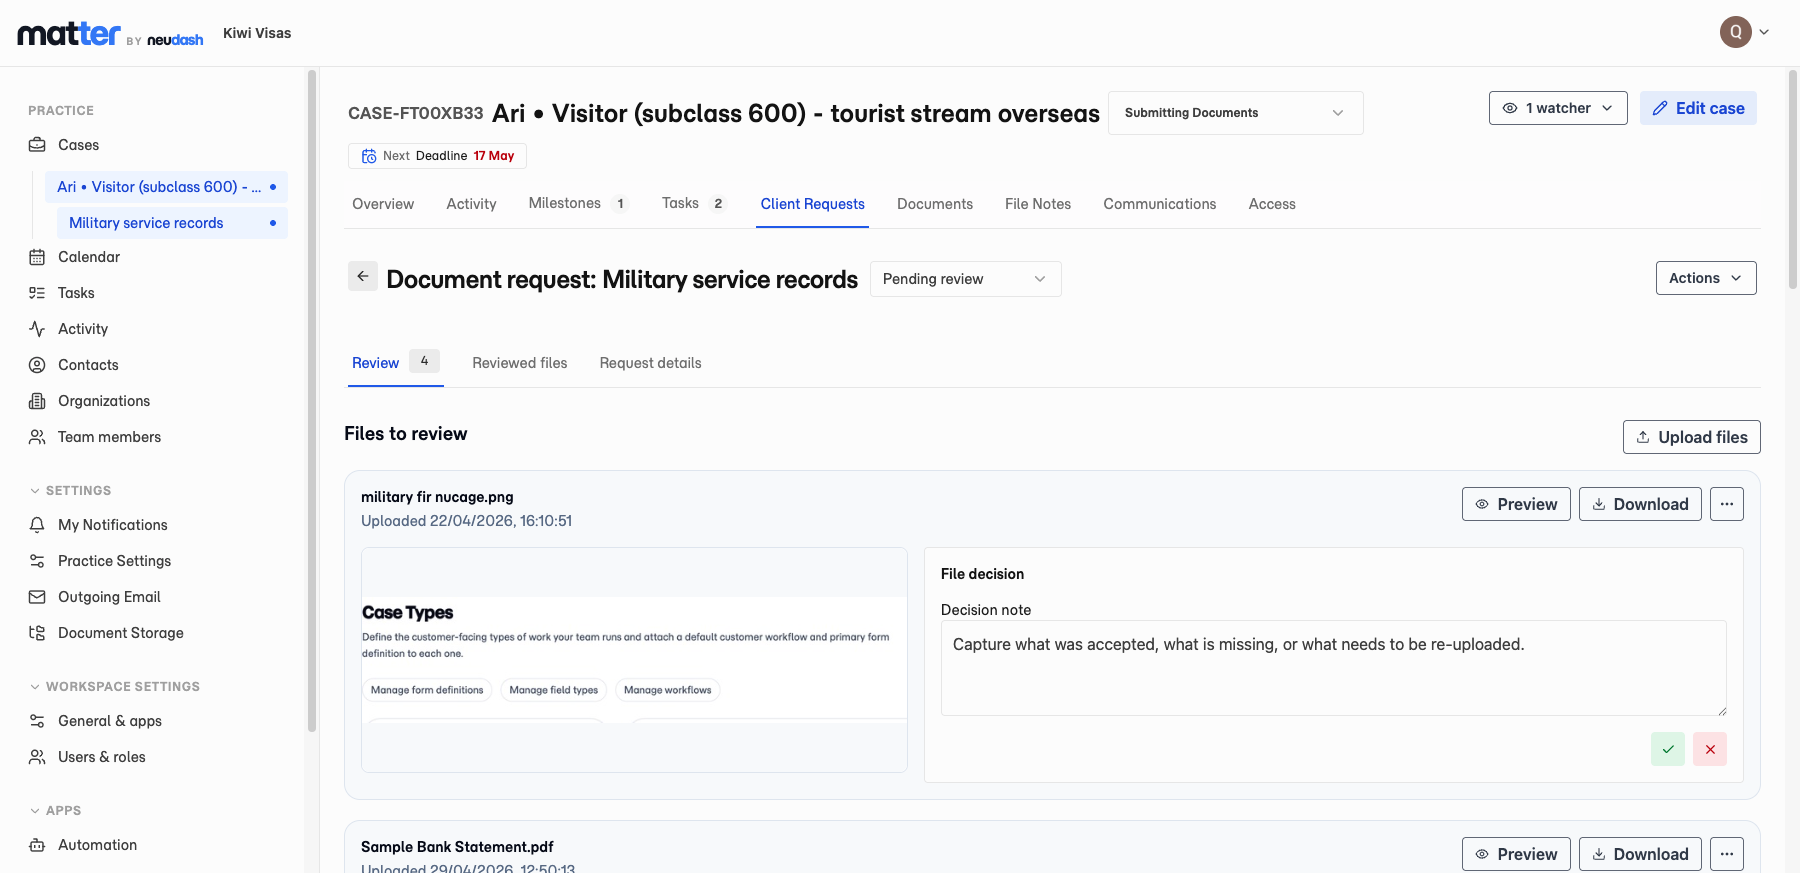Preview Sample Bank Statement.pdf

click(x=1516, y=854)
